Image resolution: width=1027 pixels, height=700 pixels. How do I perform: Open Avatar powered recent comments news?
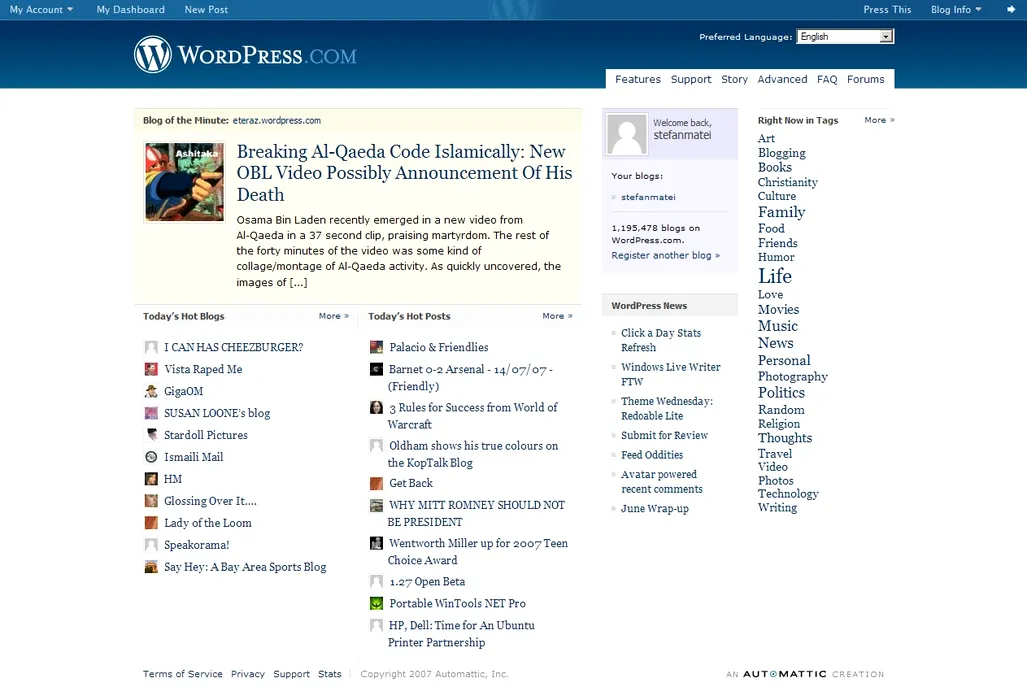click(x=662, y=481)
